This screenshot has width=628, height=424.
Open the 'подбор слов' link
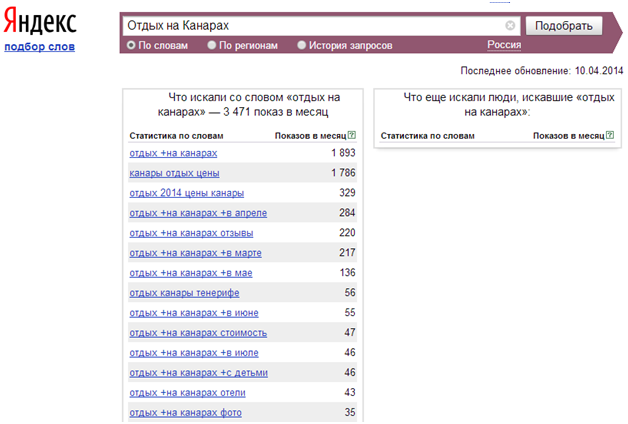39,46
